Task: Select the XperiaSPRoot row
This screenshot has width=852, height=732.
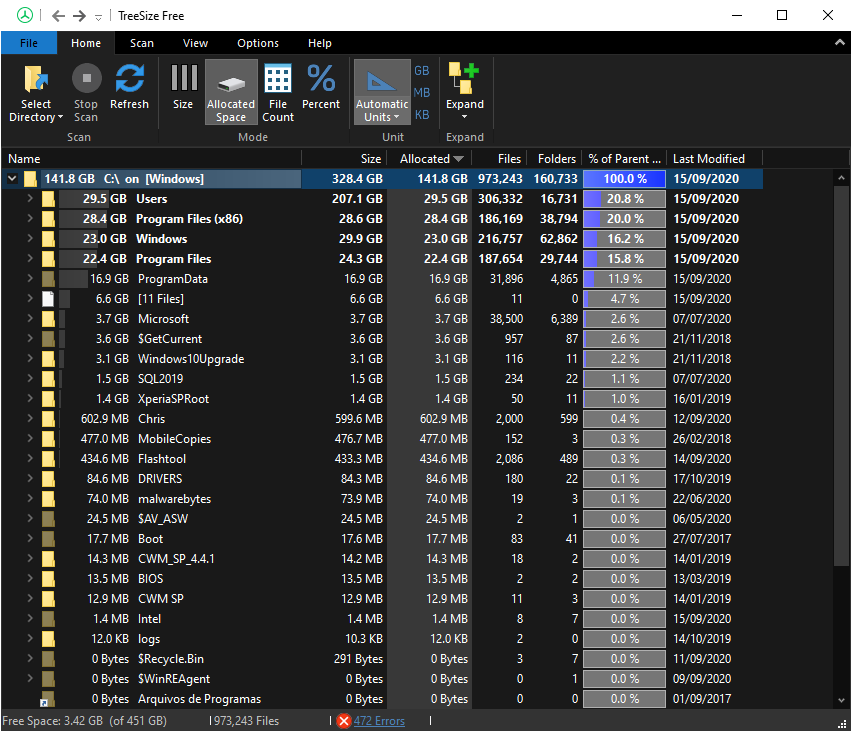Action: click(382, 399)
